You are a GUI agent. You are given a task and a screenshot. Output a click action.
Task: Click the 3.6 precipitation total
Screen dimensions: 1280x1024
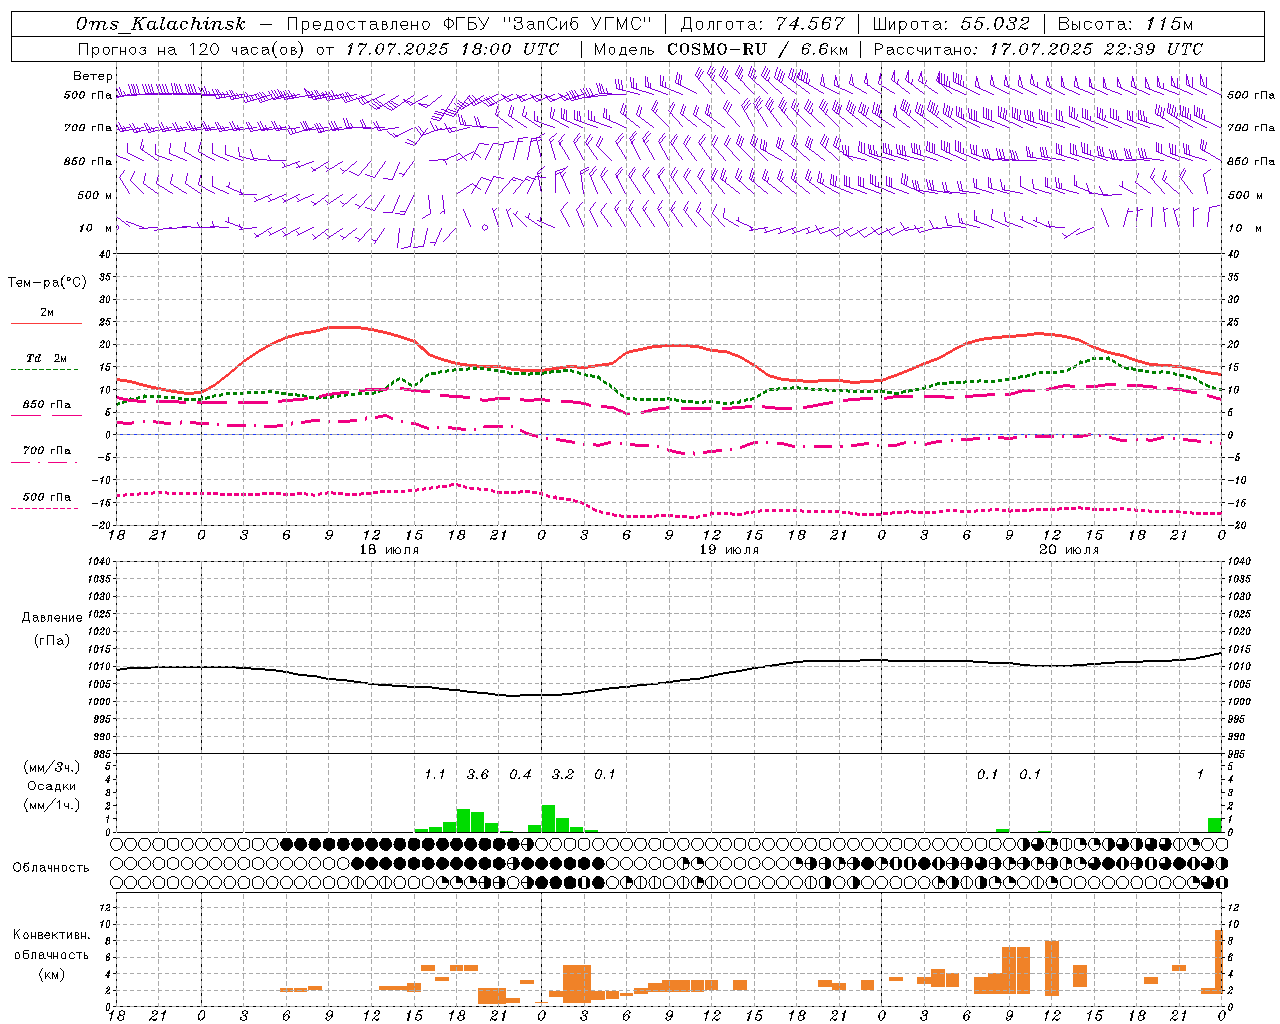[478, 775]
